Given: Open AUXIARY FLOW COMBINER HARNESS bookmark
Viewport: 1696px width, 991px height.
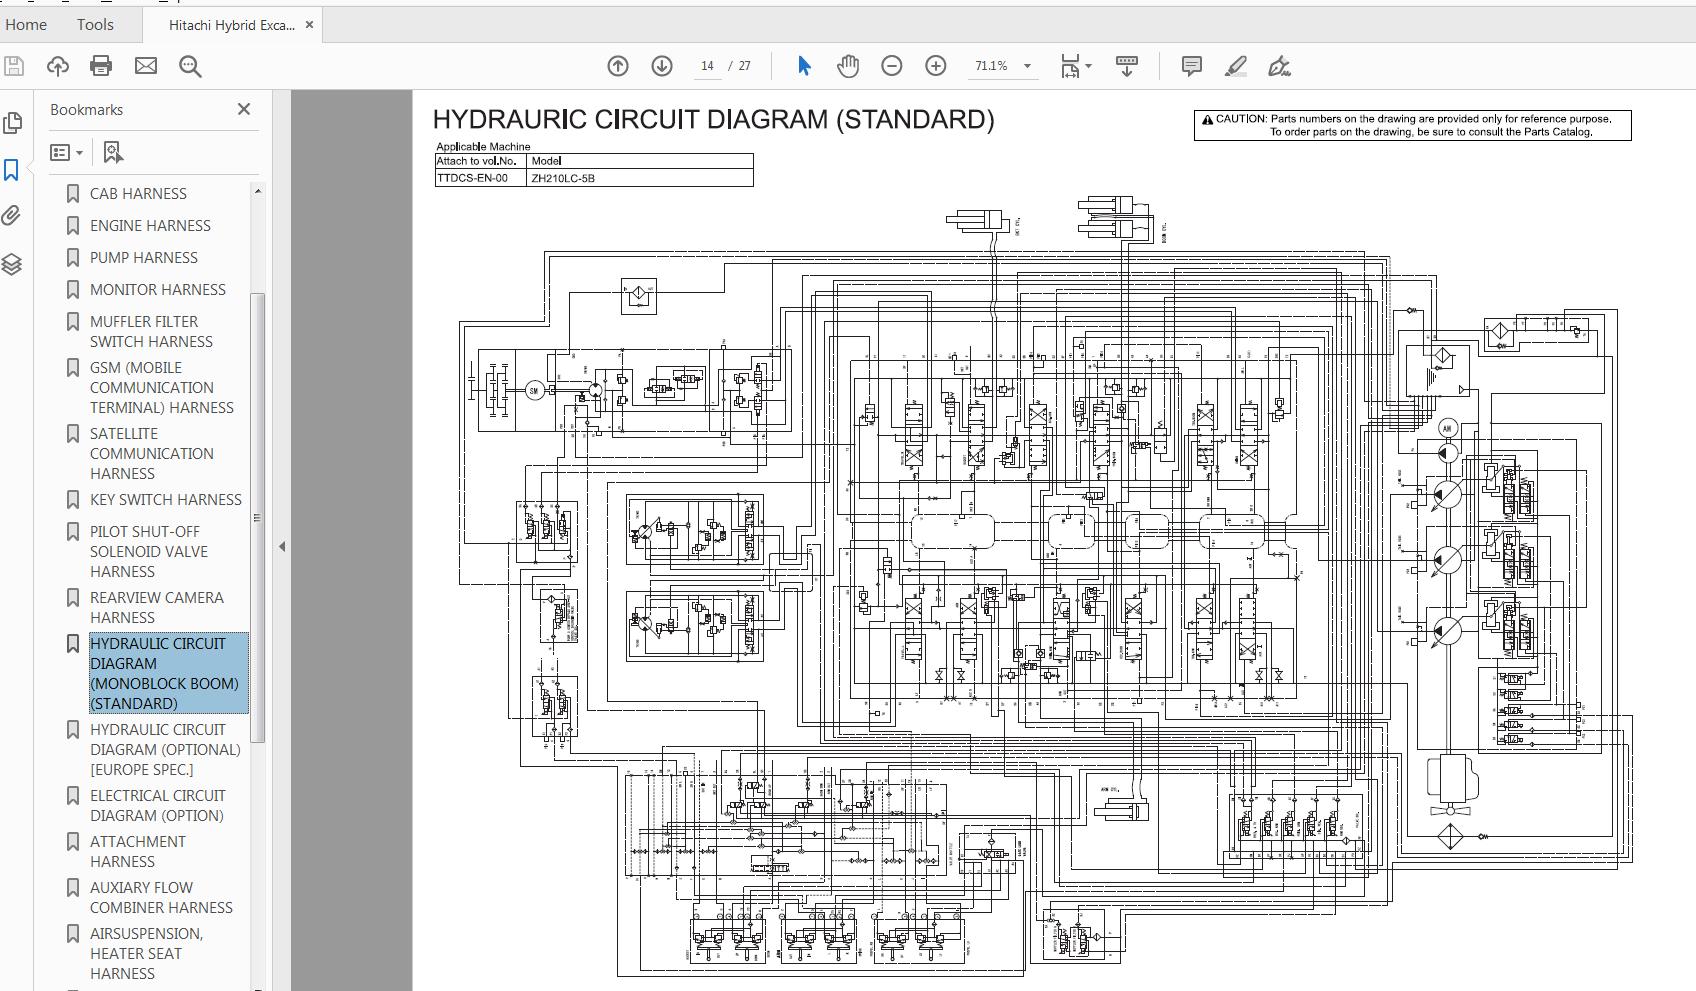Looking at the screenshot, I should point(161,897).
